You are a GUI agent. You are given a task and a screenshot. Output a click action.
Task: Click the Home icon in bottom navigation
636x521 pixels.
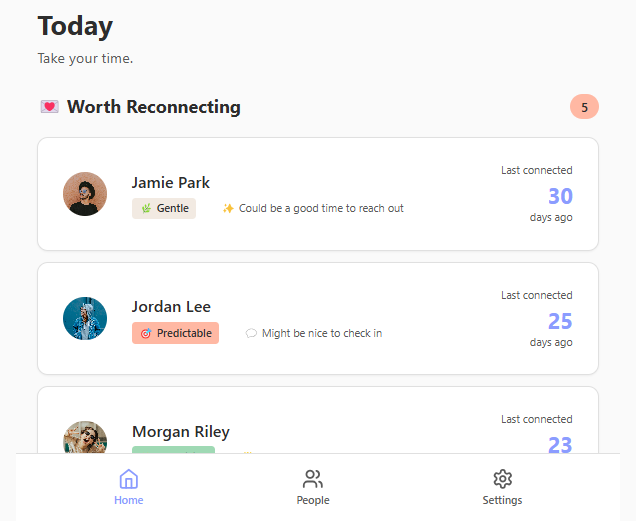tap(128, 479)
